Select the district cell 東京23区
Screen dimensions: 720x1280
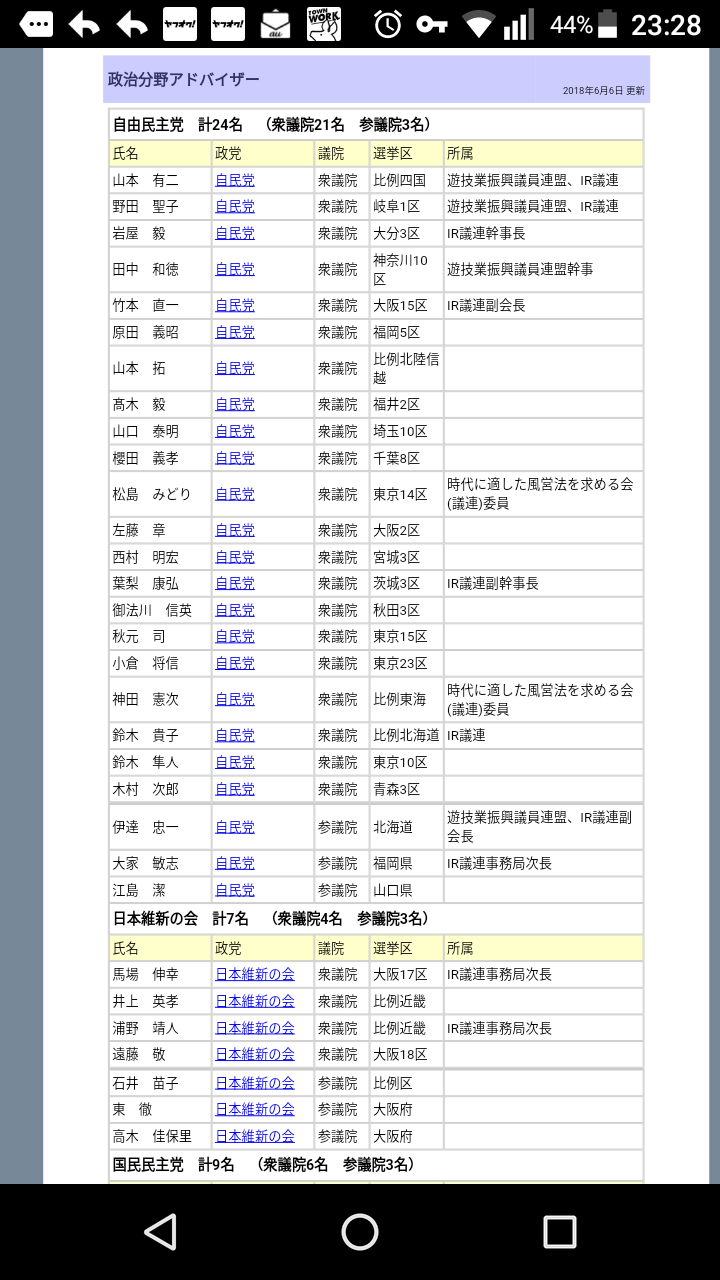pyautogui.click(x=406, y=663)
